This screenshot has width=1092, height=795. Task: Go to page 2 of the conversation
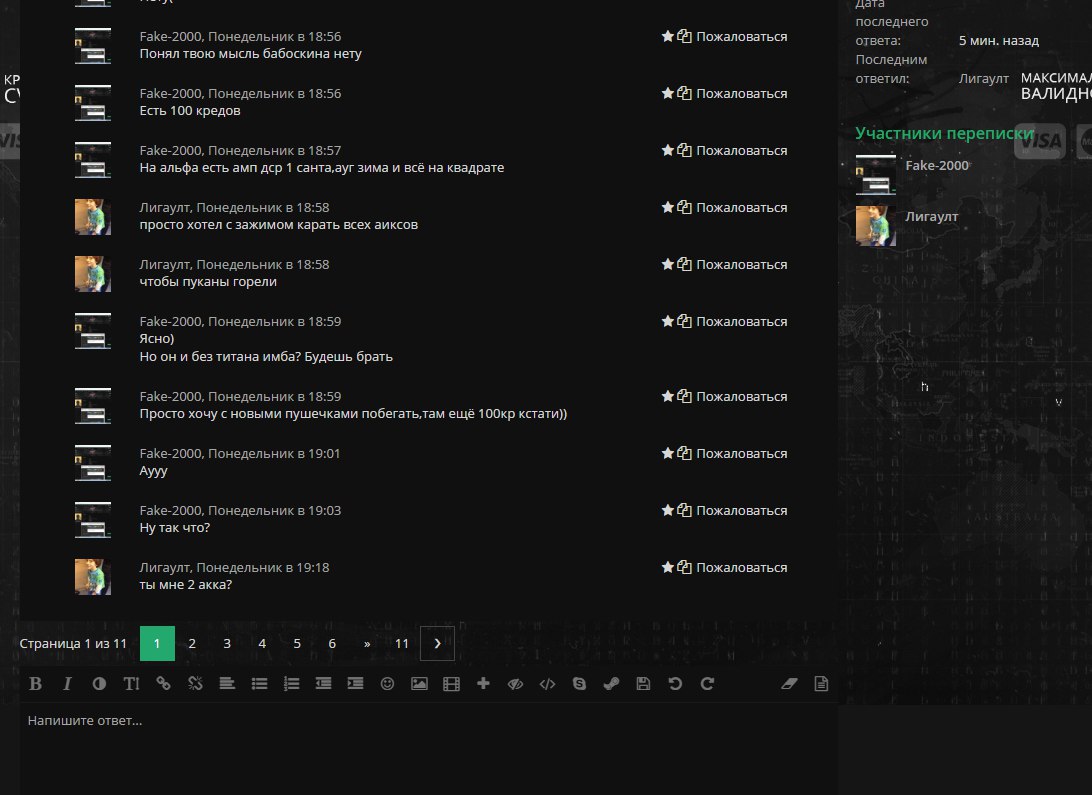click(192, 643)
